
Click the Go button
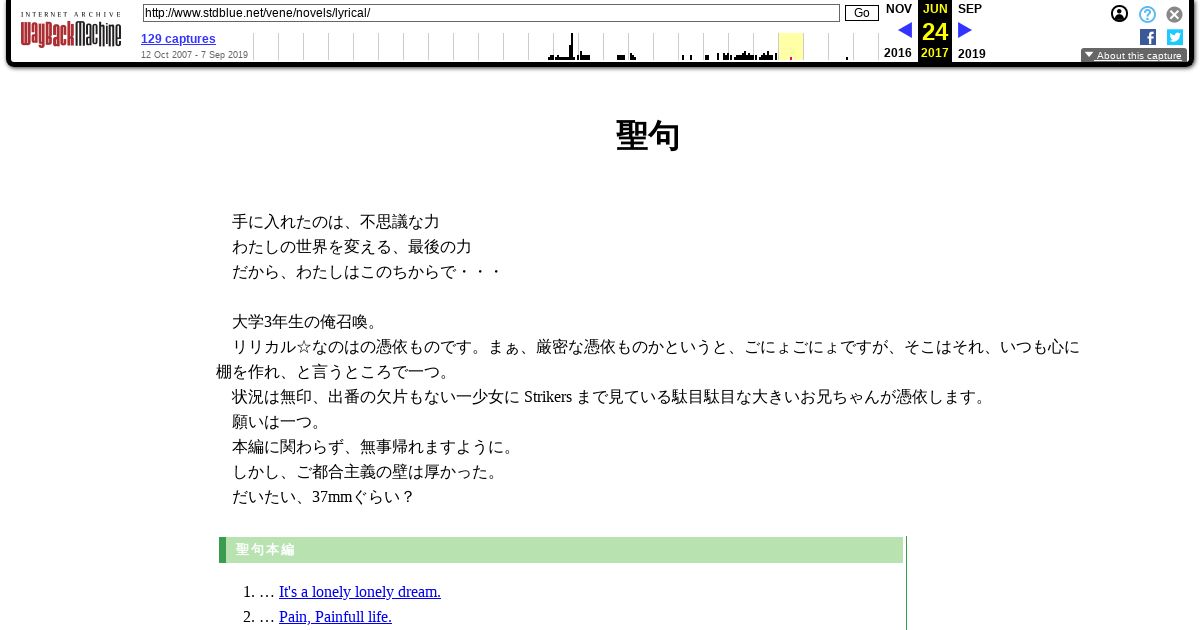pos(861,13)
